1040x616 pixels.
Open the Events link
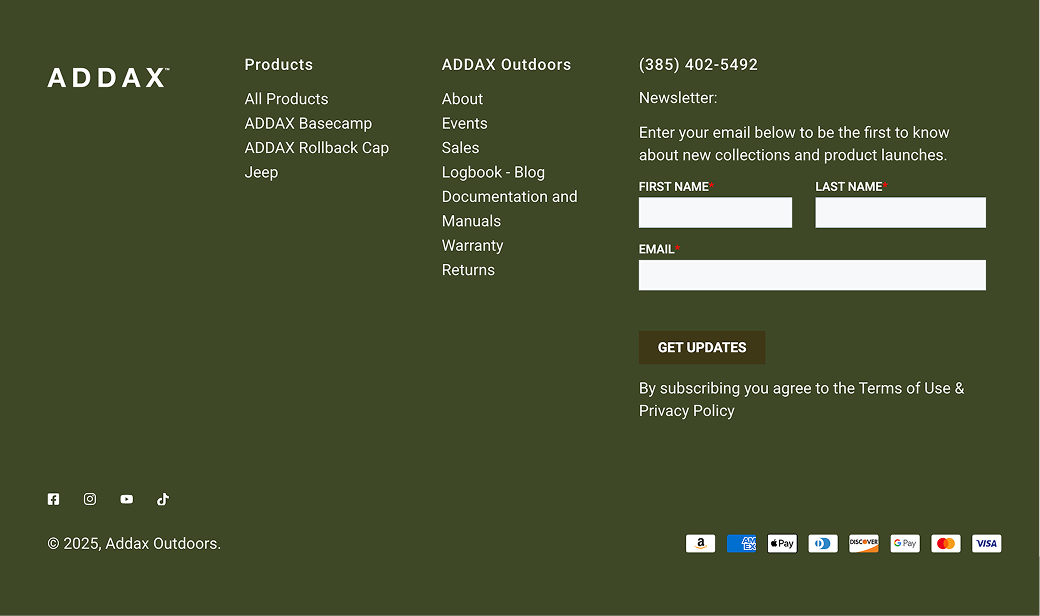(x=465, y=123)
